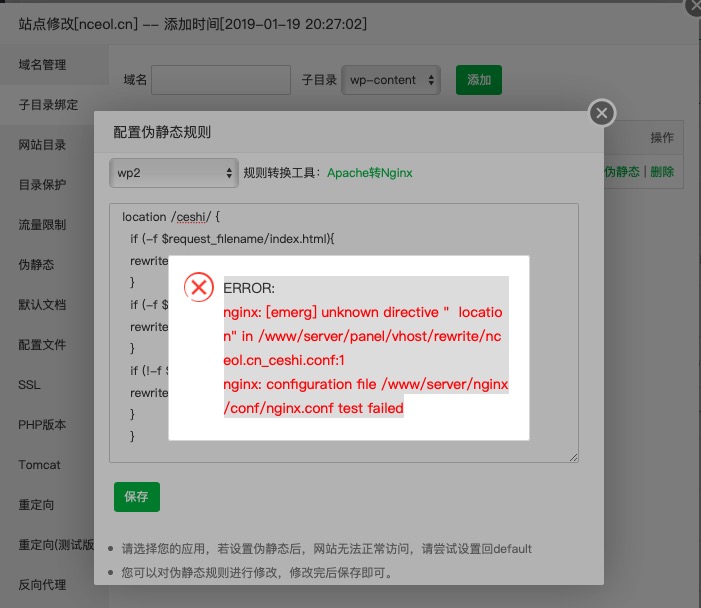This screenshot has height=608, width=701.
Task: Click the red error icon in the alert
Action: coord(198,287)
